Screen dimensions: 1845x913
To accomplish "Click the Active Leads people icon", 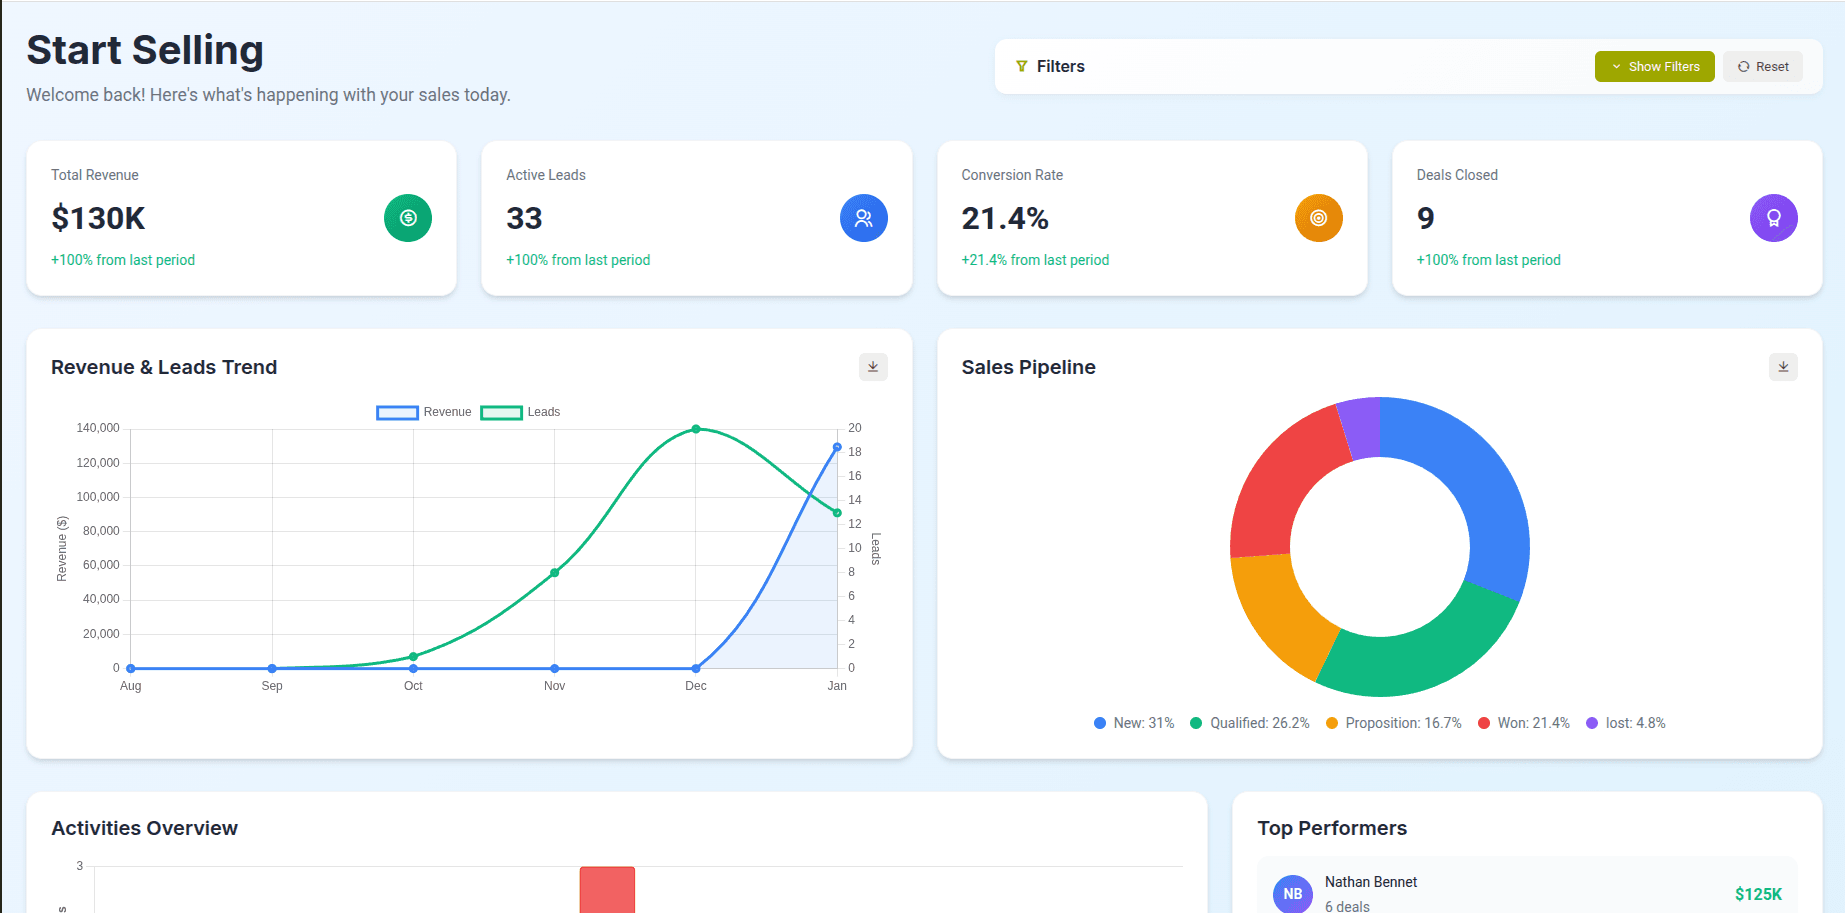I will [864, 218].
